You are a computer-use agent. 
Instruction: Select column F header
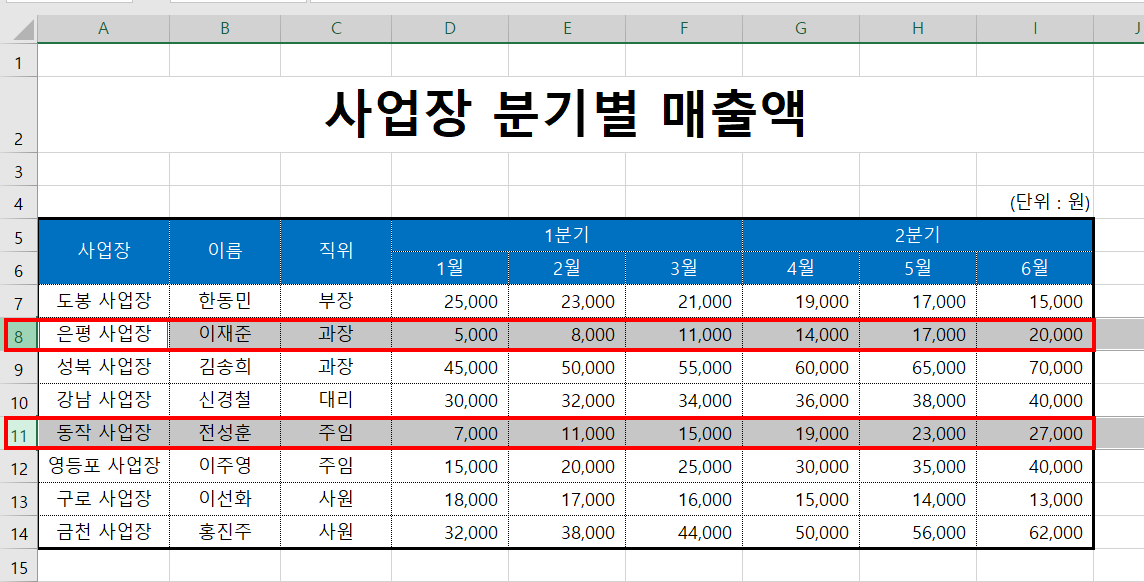click(684, 28)
